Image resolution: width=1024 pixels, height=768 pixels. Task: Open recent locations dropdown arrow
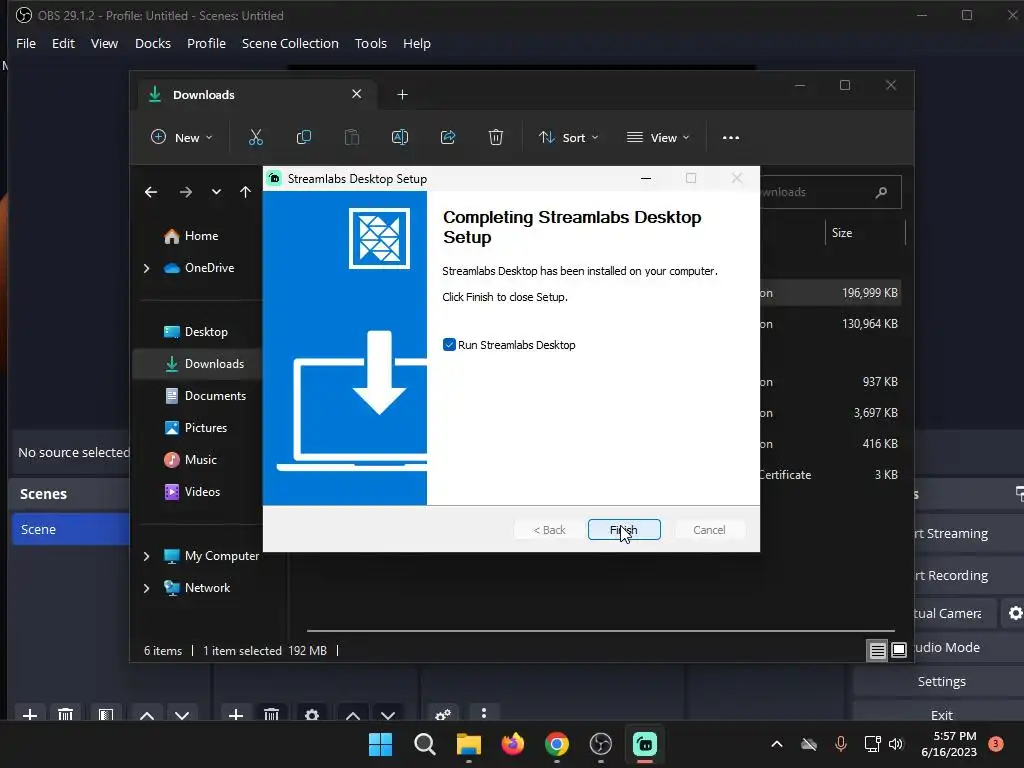(x=216, y=192)
